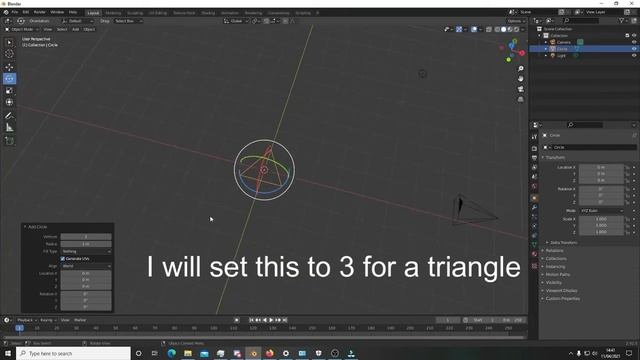Open the File menu
Viewport: 640px width, 360px height.
pos(15,12)
